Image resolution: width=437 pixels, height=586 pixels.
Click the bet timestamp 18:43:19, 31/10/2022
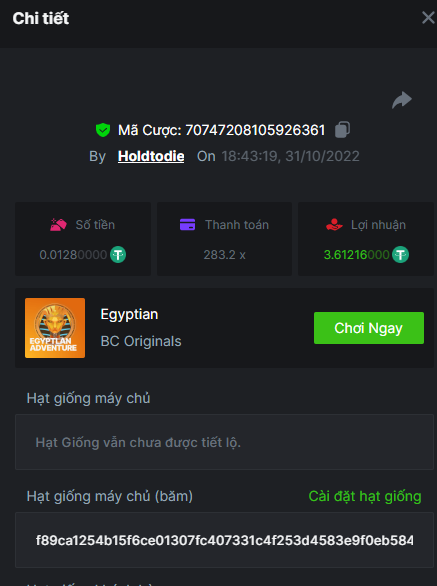(290, 156)
